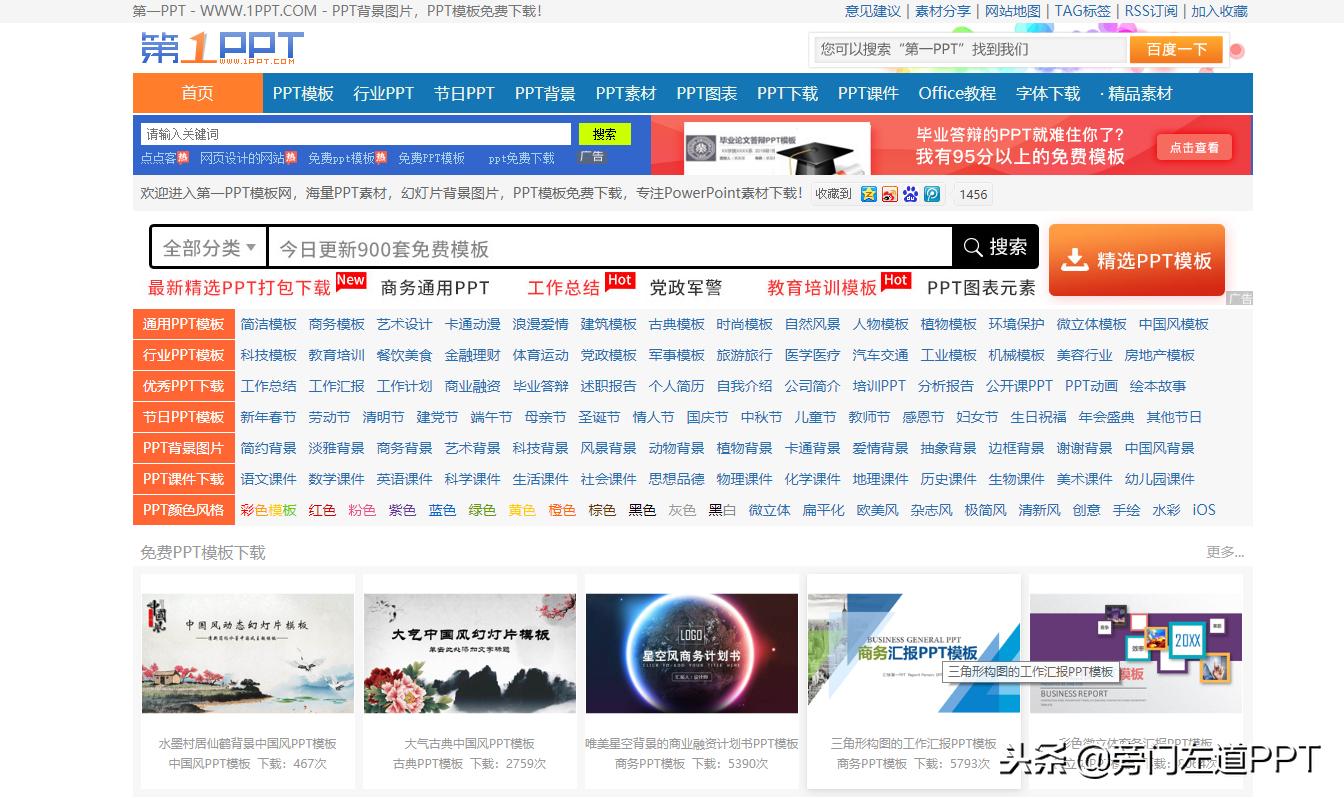This screenshot has height=799, width=1344.
Task: Click the New badge beside 最新精选PPT打包下载
Action: coord(350,280)
